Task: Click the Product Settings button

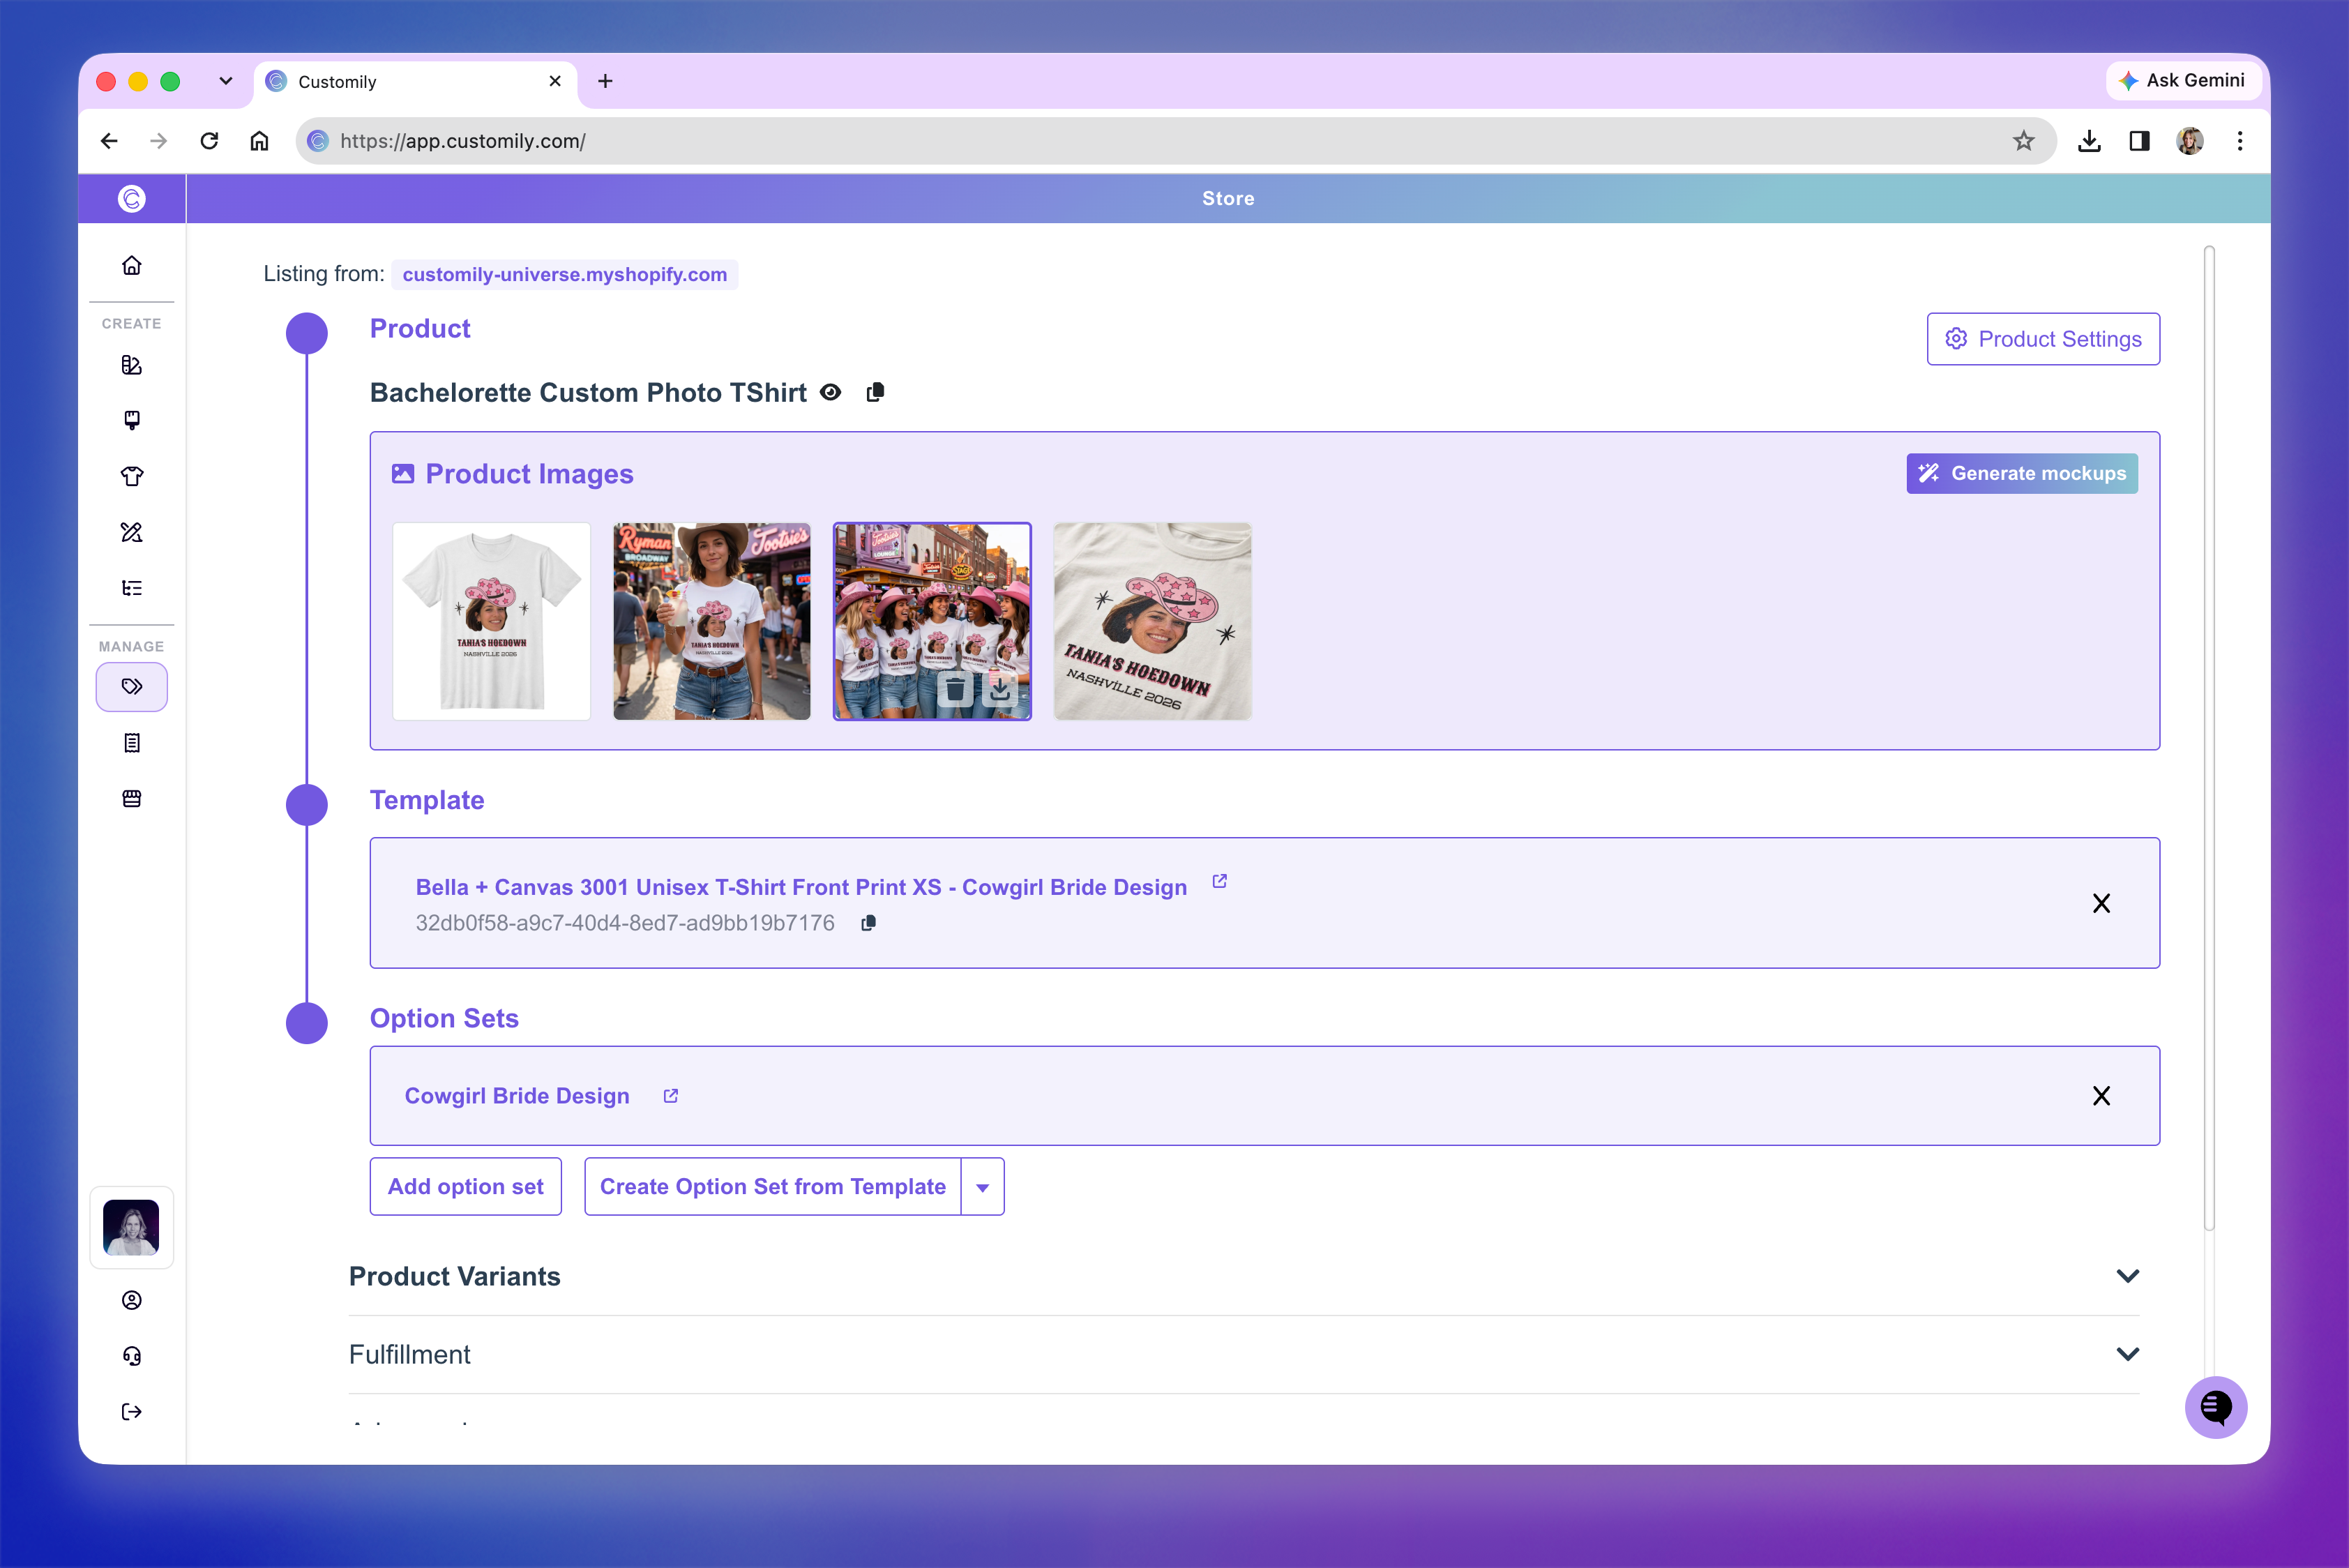Action: click(2042, 339)
